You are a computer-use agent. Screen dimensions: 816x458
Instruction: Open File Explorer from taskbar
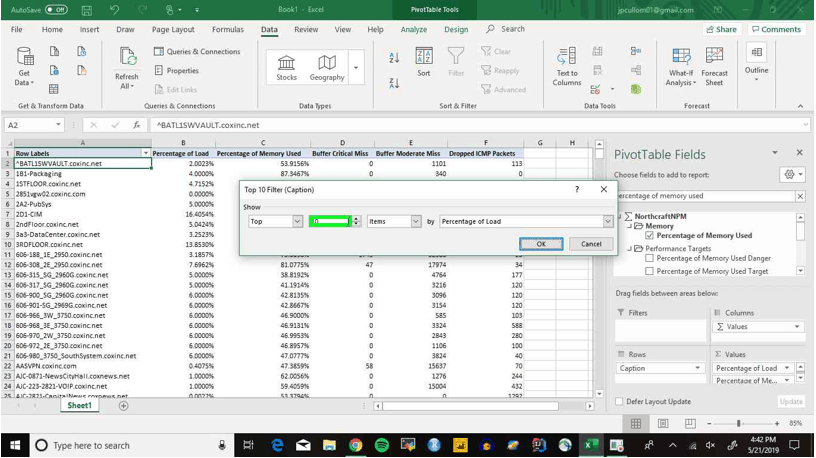329,445
